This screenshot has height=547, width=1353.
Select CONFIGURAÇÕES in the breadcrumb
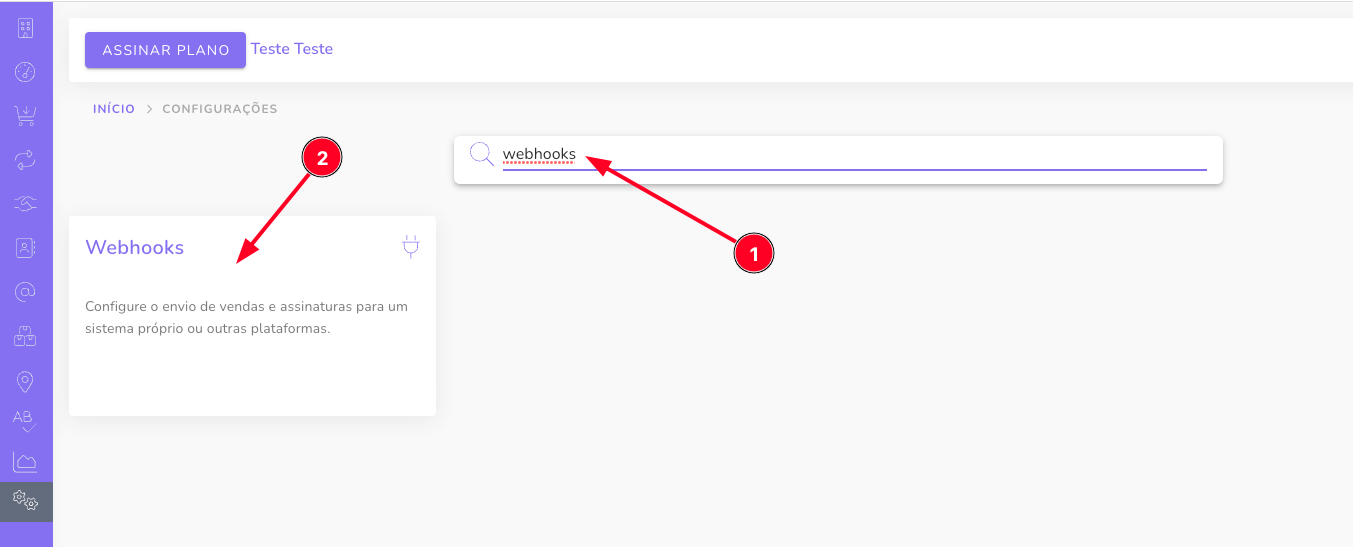[x=219, y=109]
